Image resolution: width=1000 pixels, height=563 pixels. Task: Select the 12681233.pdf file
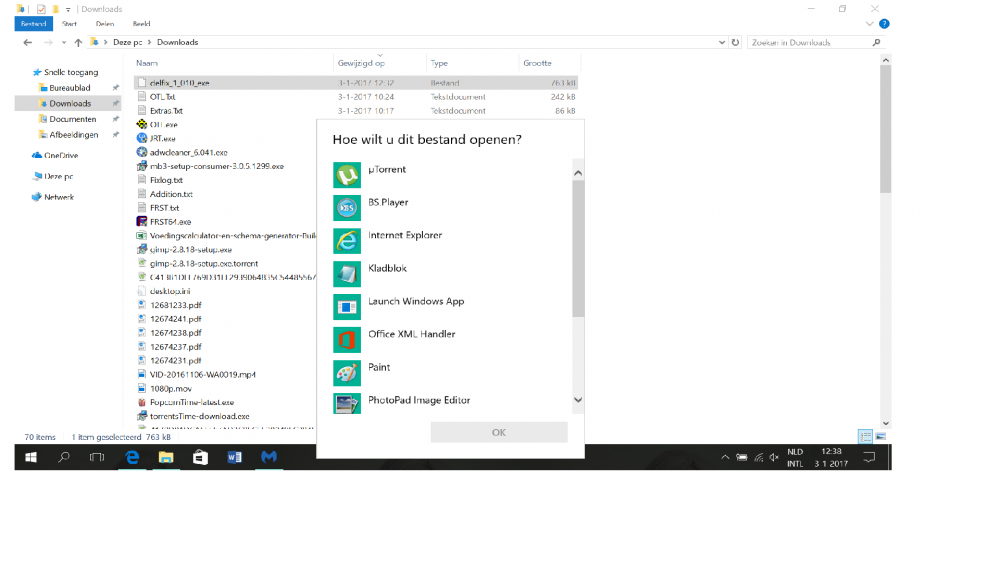point(175,305)
